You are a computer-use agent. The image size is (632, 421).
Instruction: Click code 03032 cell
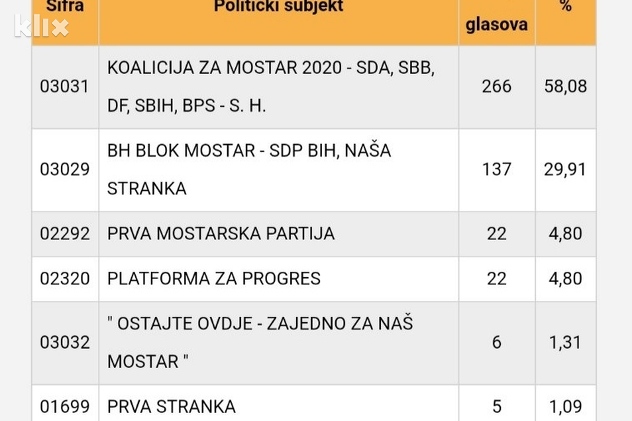(x=65, y=342)
